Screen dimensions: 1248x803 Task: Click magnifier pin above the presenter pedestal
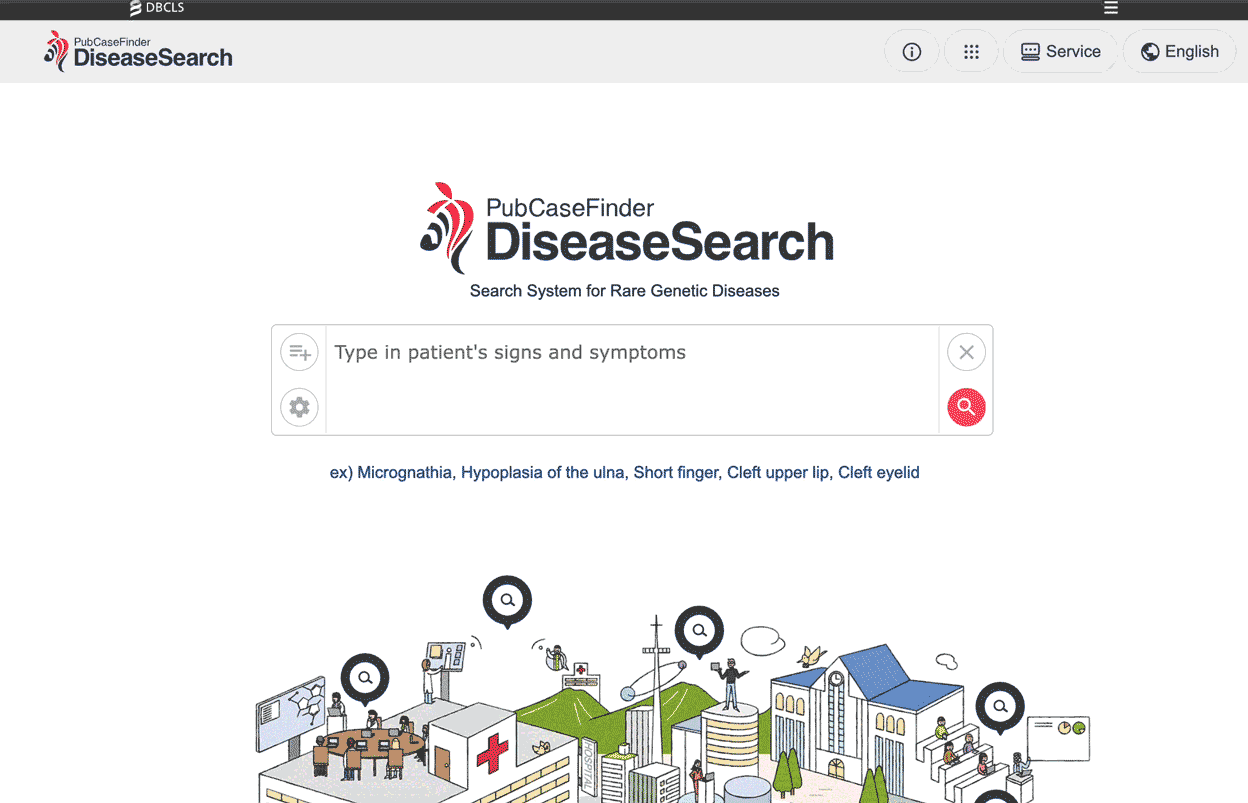(x=699, y=632)
